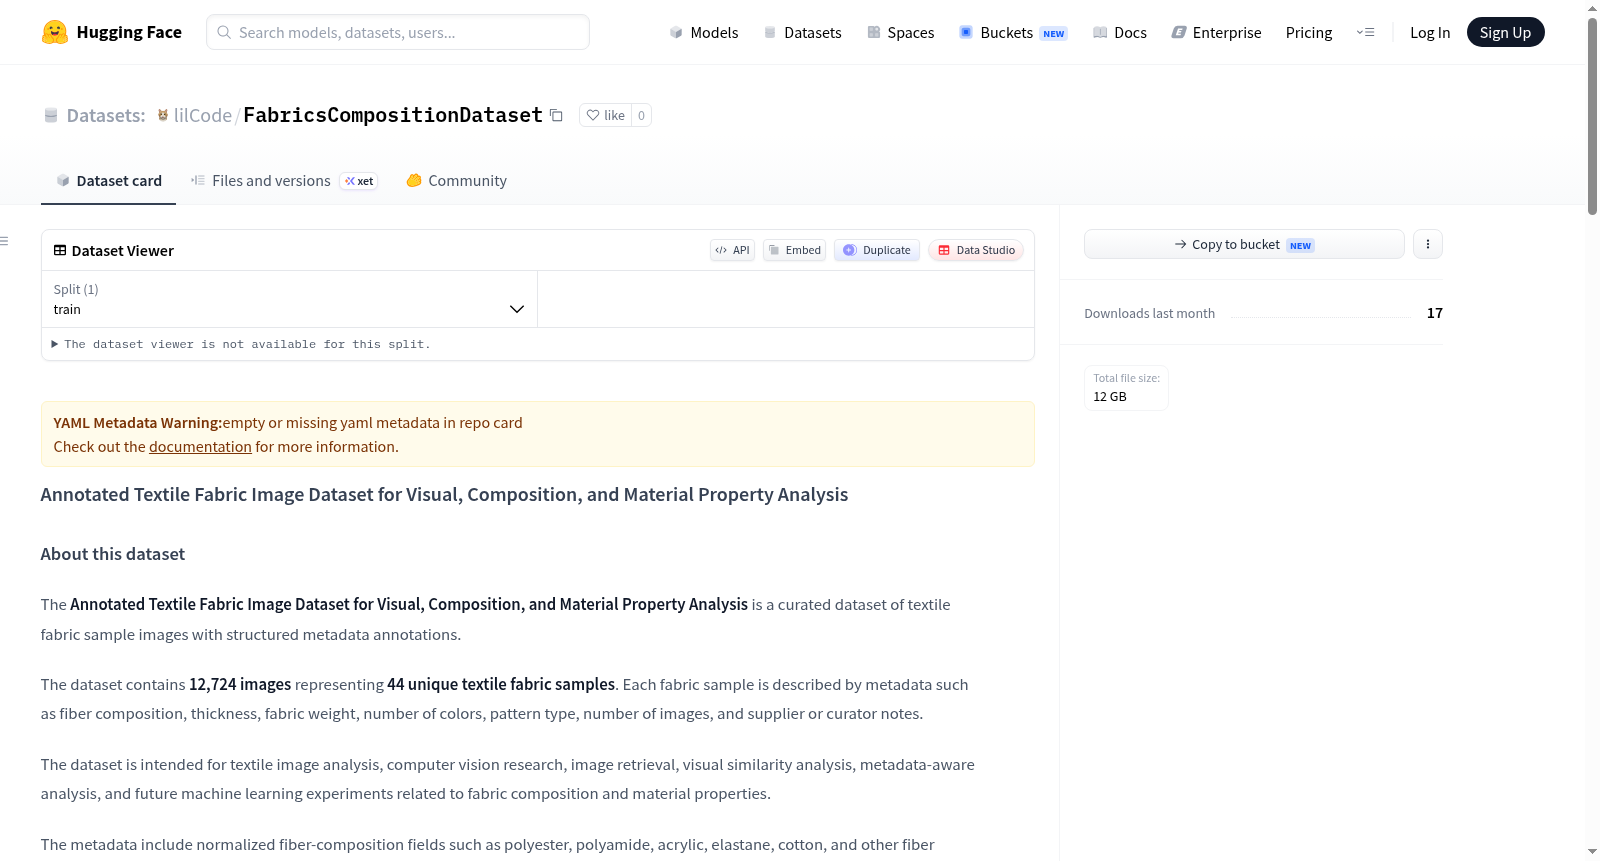The width and height of the screenshot is (1600, 861).
Task: Go to the Enterprise page
Action: [x=1216, y=32]
